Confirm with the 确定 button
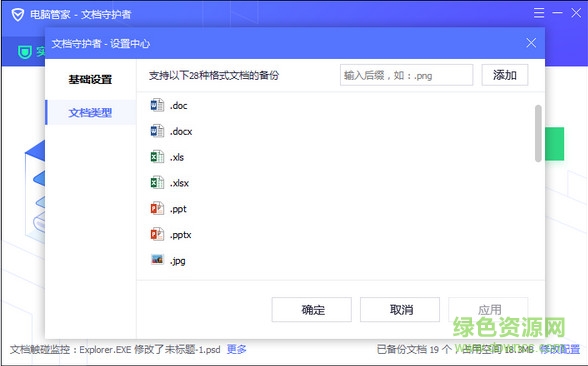This screenshot has width=588, height=366. point(312,310)
